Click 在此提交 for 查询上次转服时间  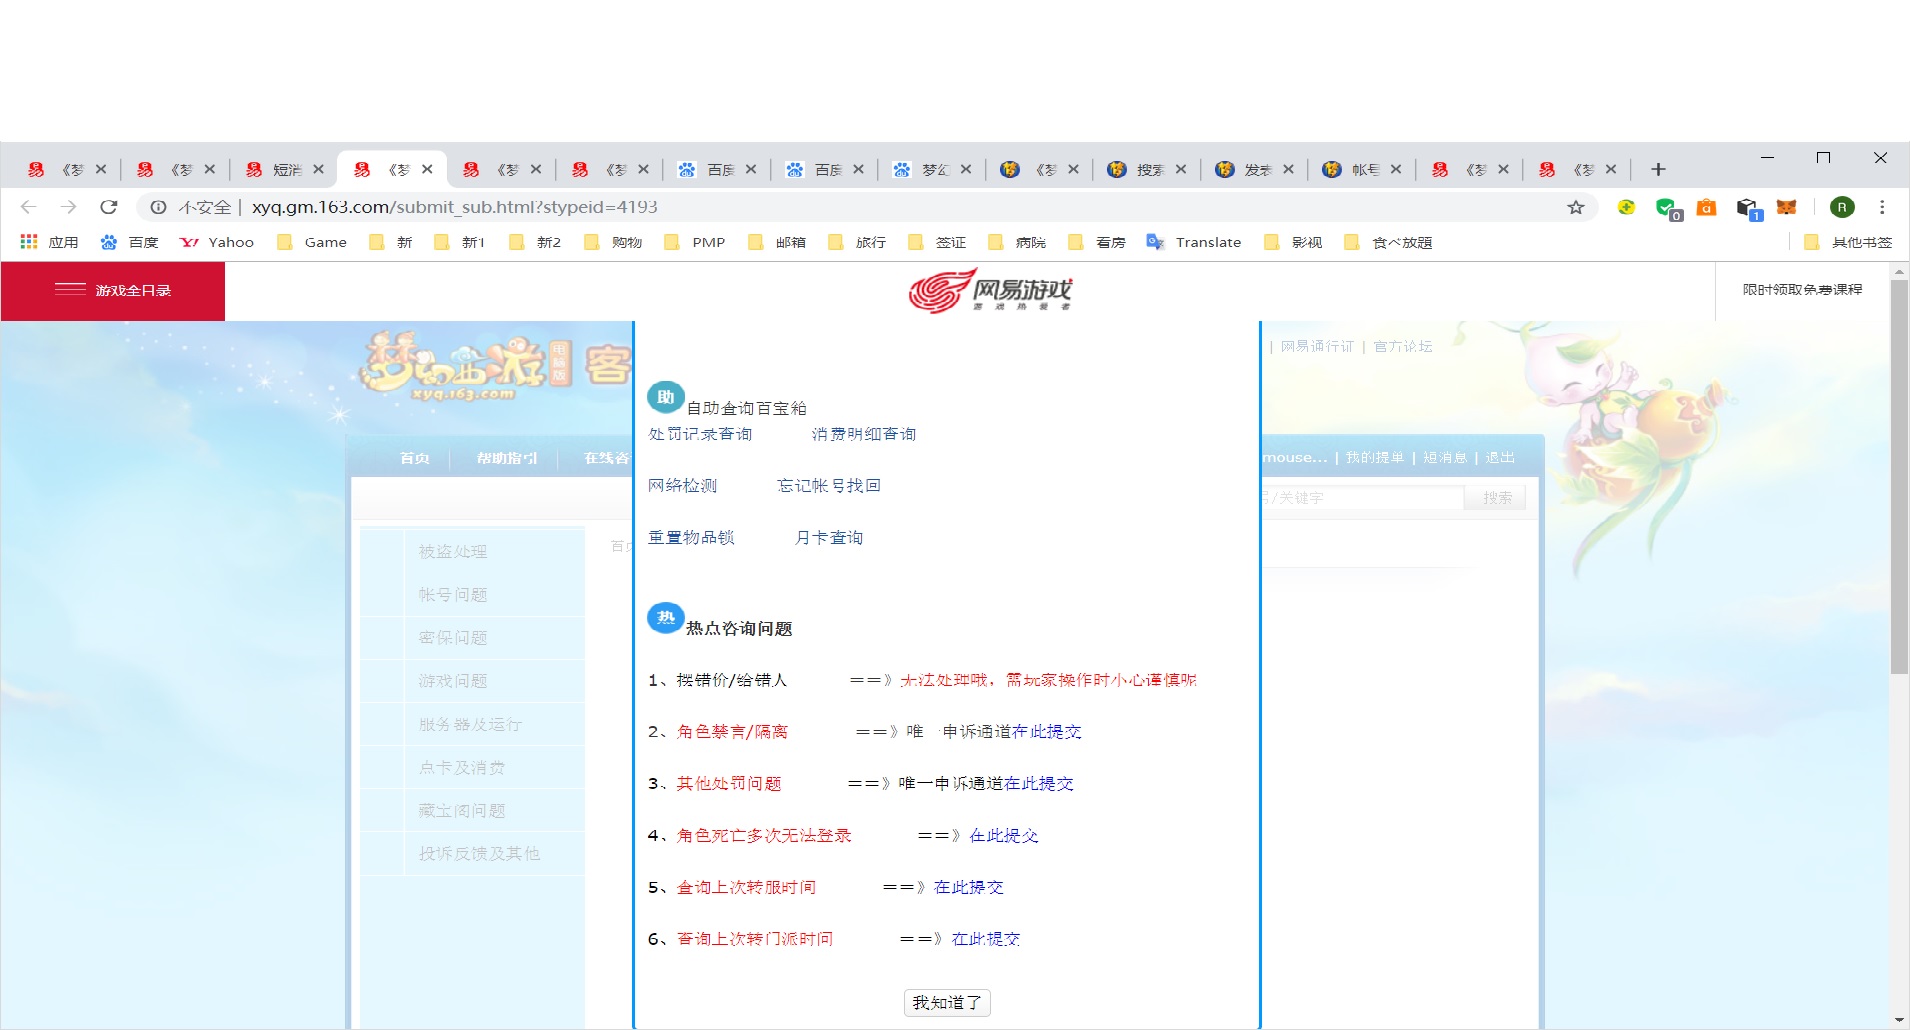(x=969, y=888)
